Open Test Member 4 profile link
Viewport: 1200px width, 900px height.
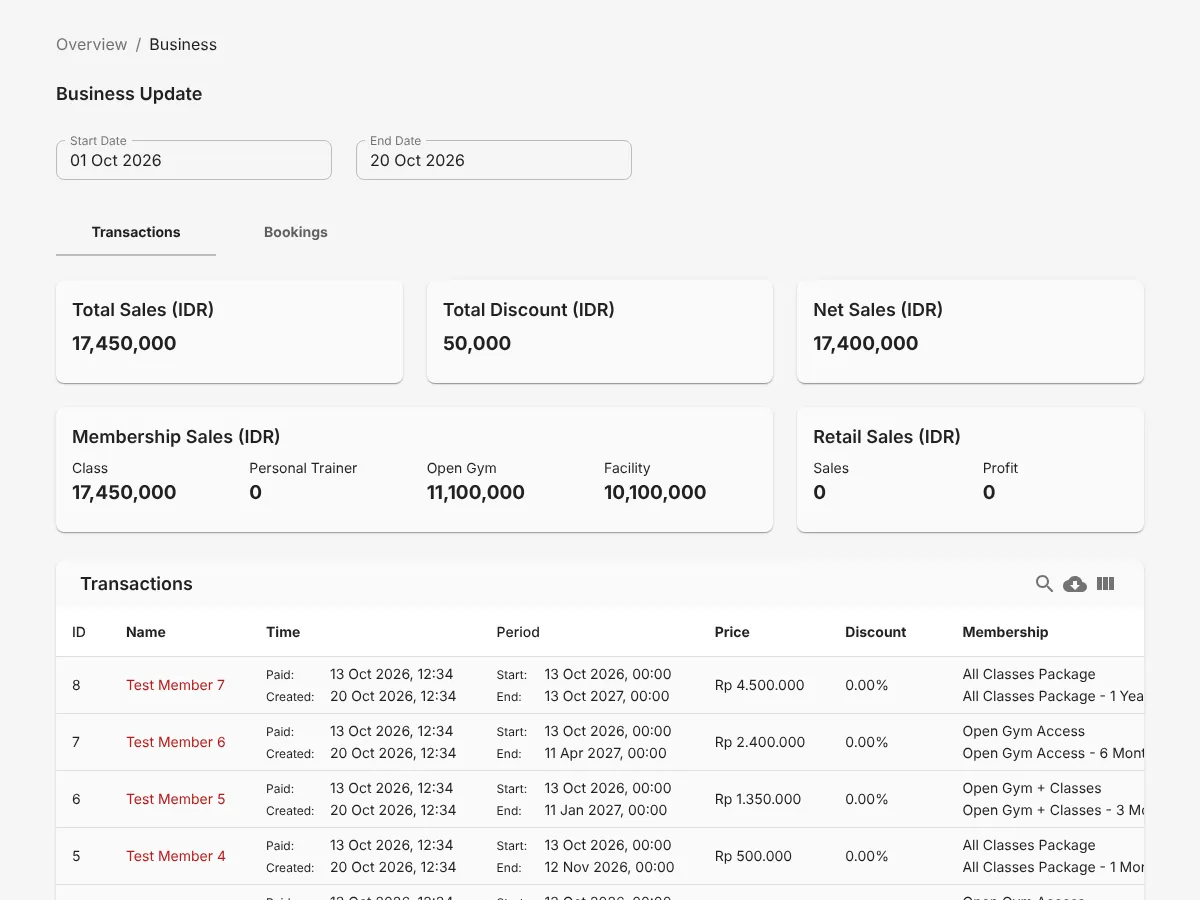coord(175,856)
